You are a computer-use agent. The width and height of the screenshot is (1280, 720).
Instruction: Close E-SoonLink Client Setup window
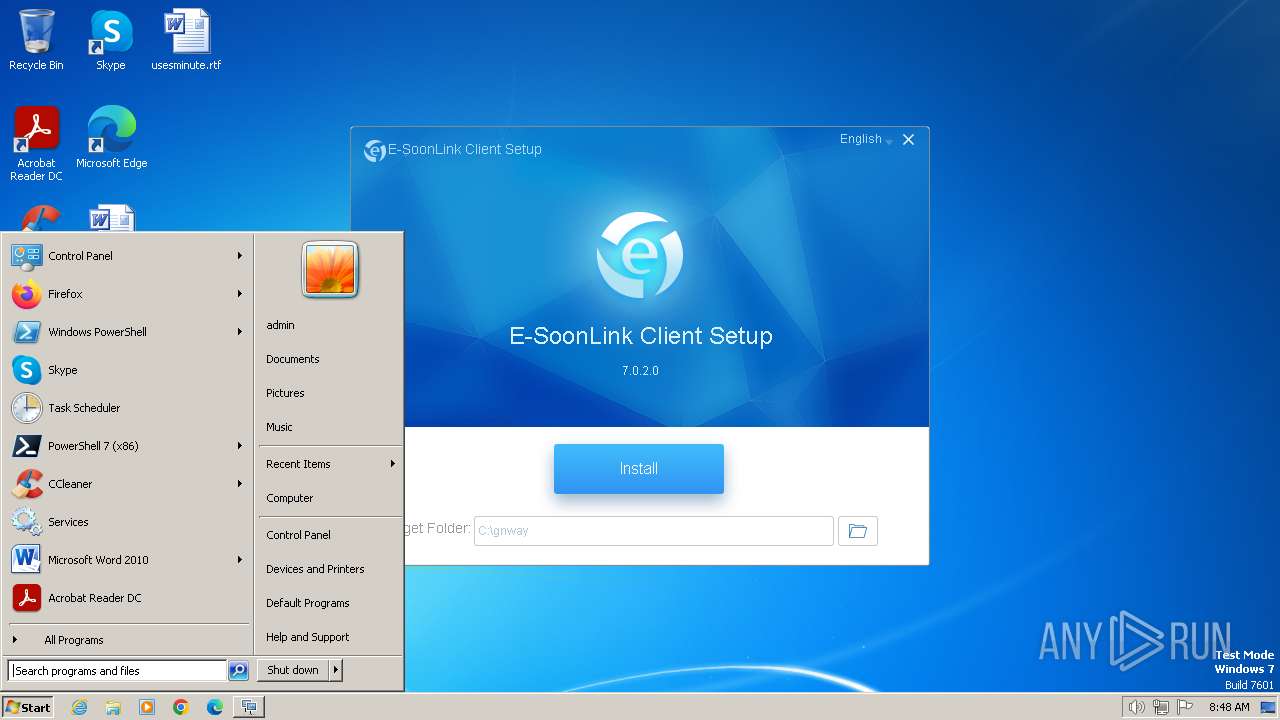pos(908,140)
